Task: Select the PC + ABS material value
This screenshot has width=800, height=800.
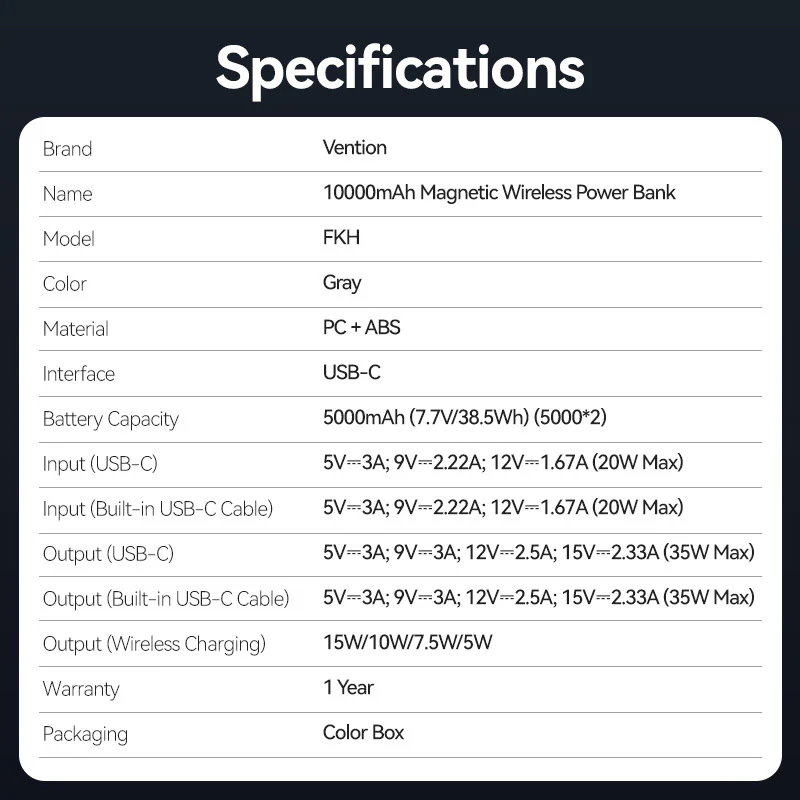Action: (x=361, y=328)
